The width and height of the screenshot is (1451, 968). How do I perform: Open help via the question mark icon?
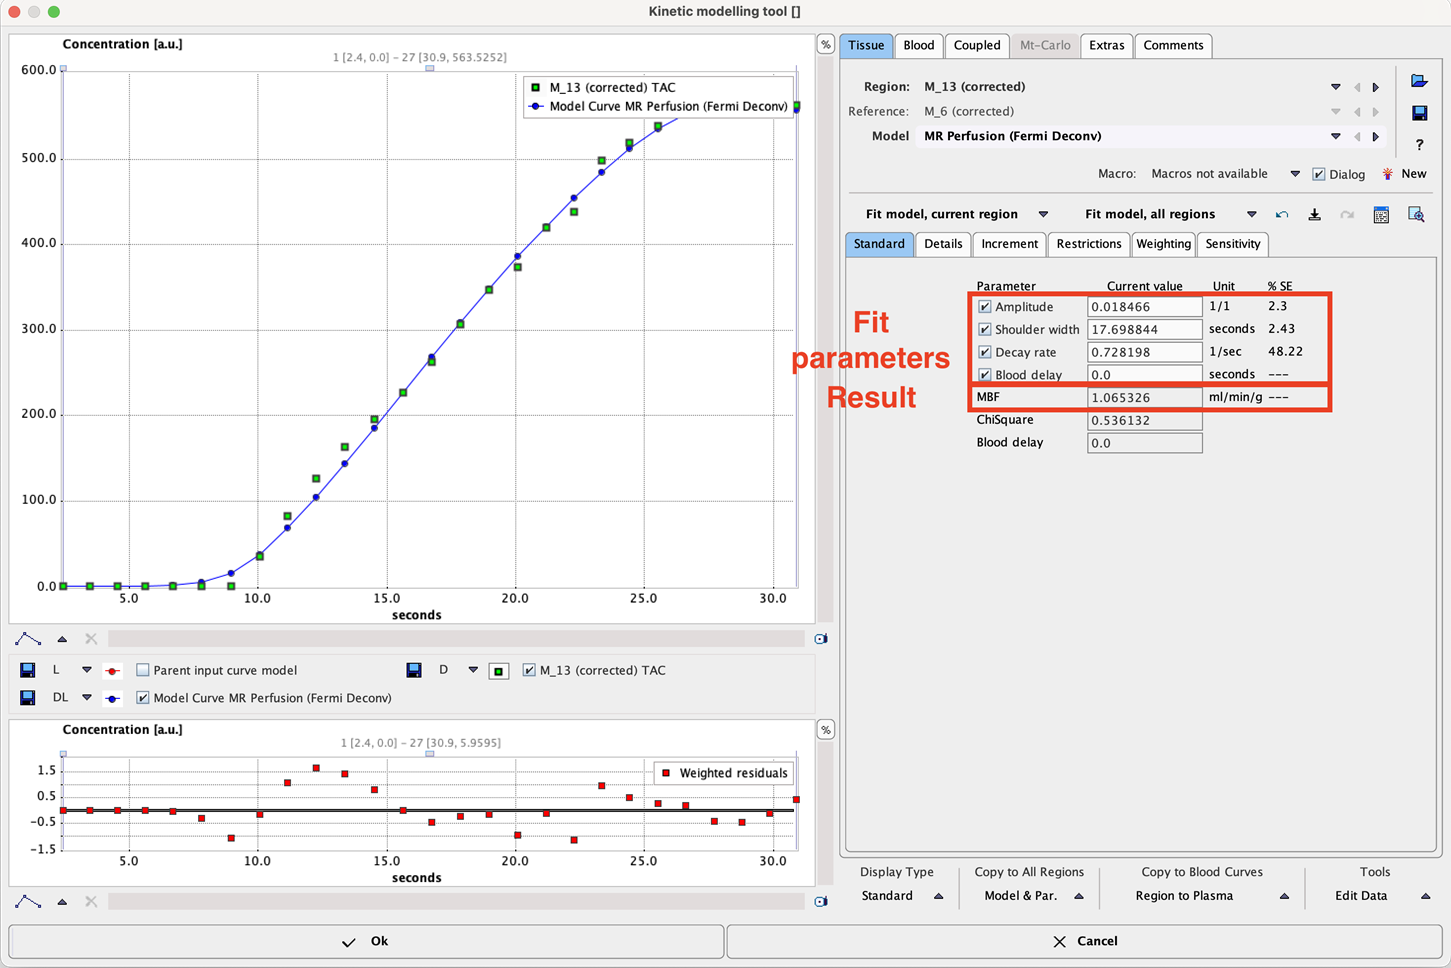(1419, 145)
